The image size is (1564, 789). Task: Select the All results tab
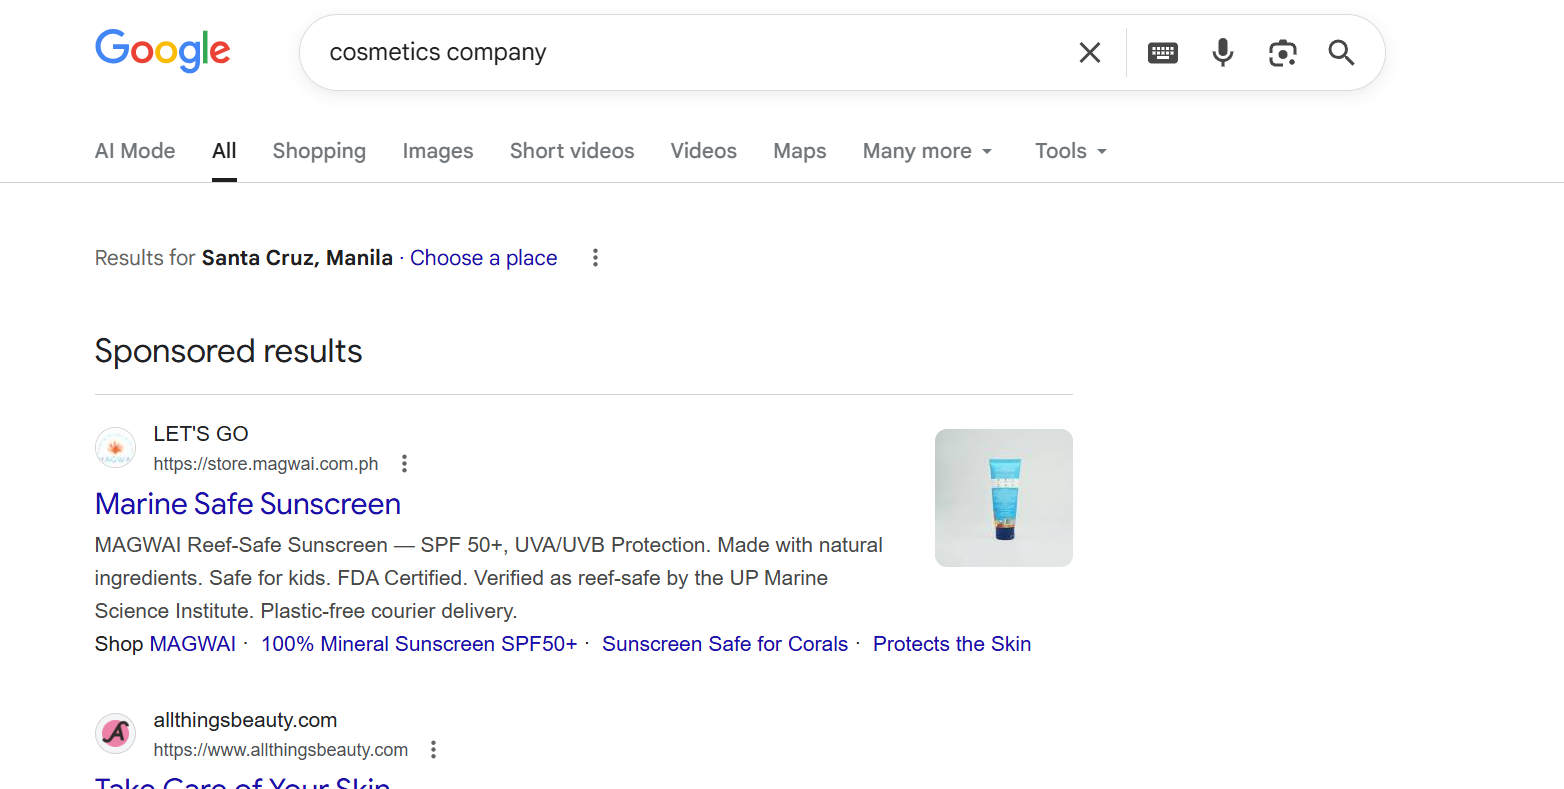tap(224, 151)
